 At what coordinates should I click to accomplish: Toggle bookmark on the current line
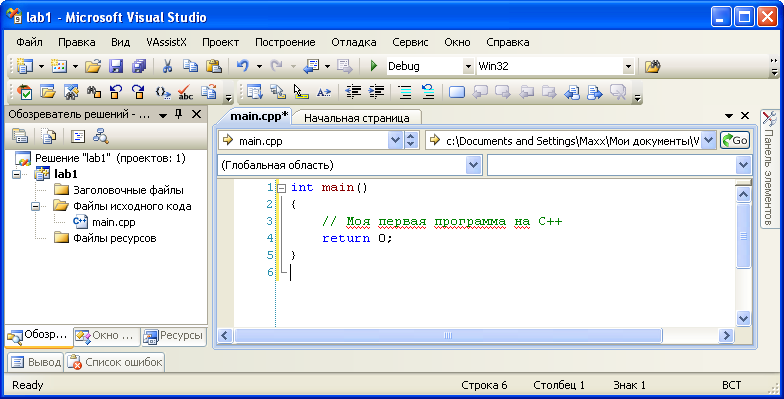[x=456, y=92]
